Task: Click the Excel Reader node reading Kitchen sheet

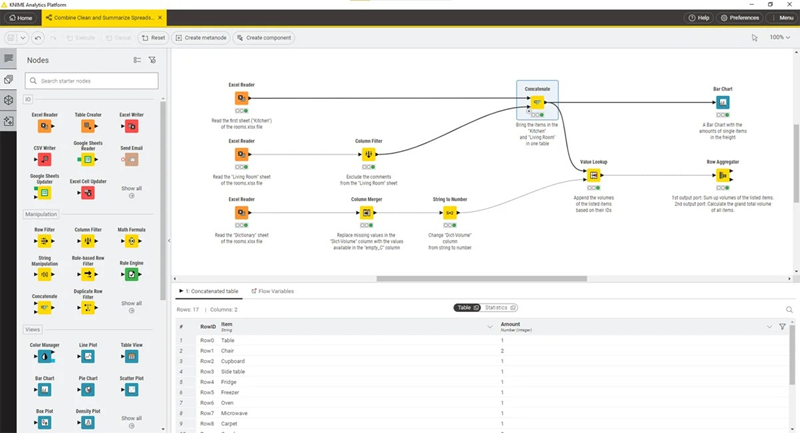Action: [241, 98]
